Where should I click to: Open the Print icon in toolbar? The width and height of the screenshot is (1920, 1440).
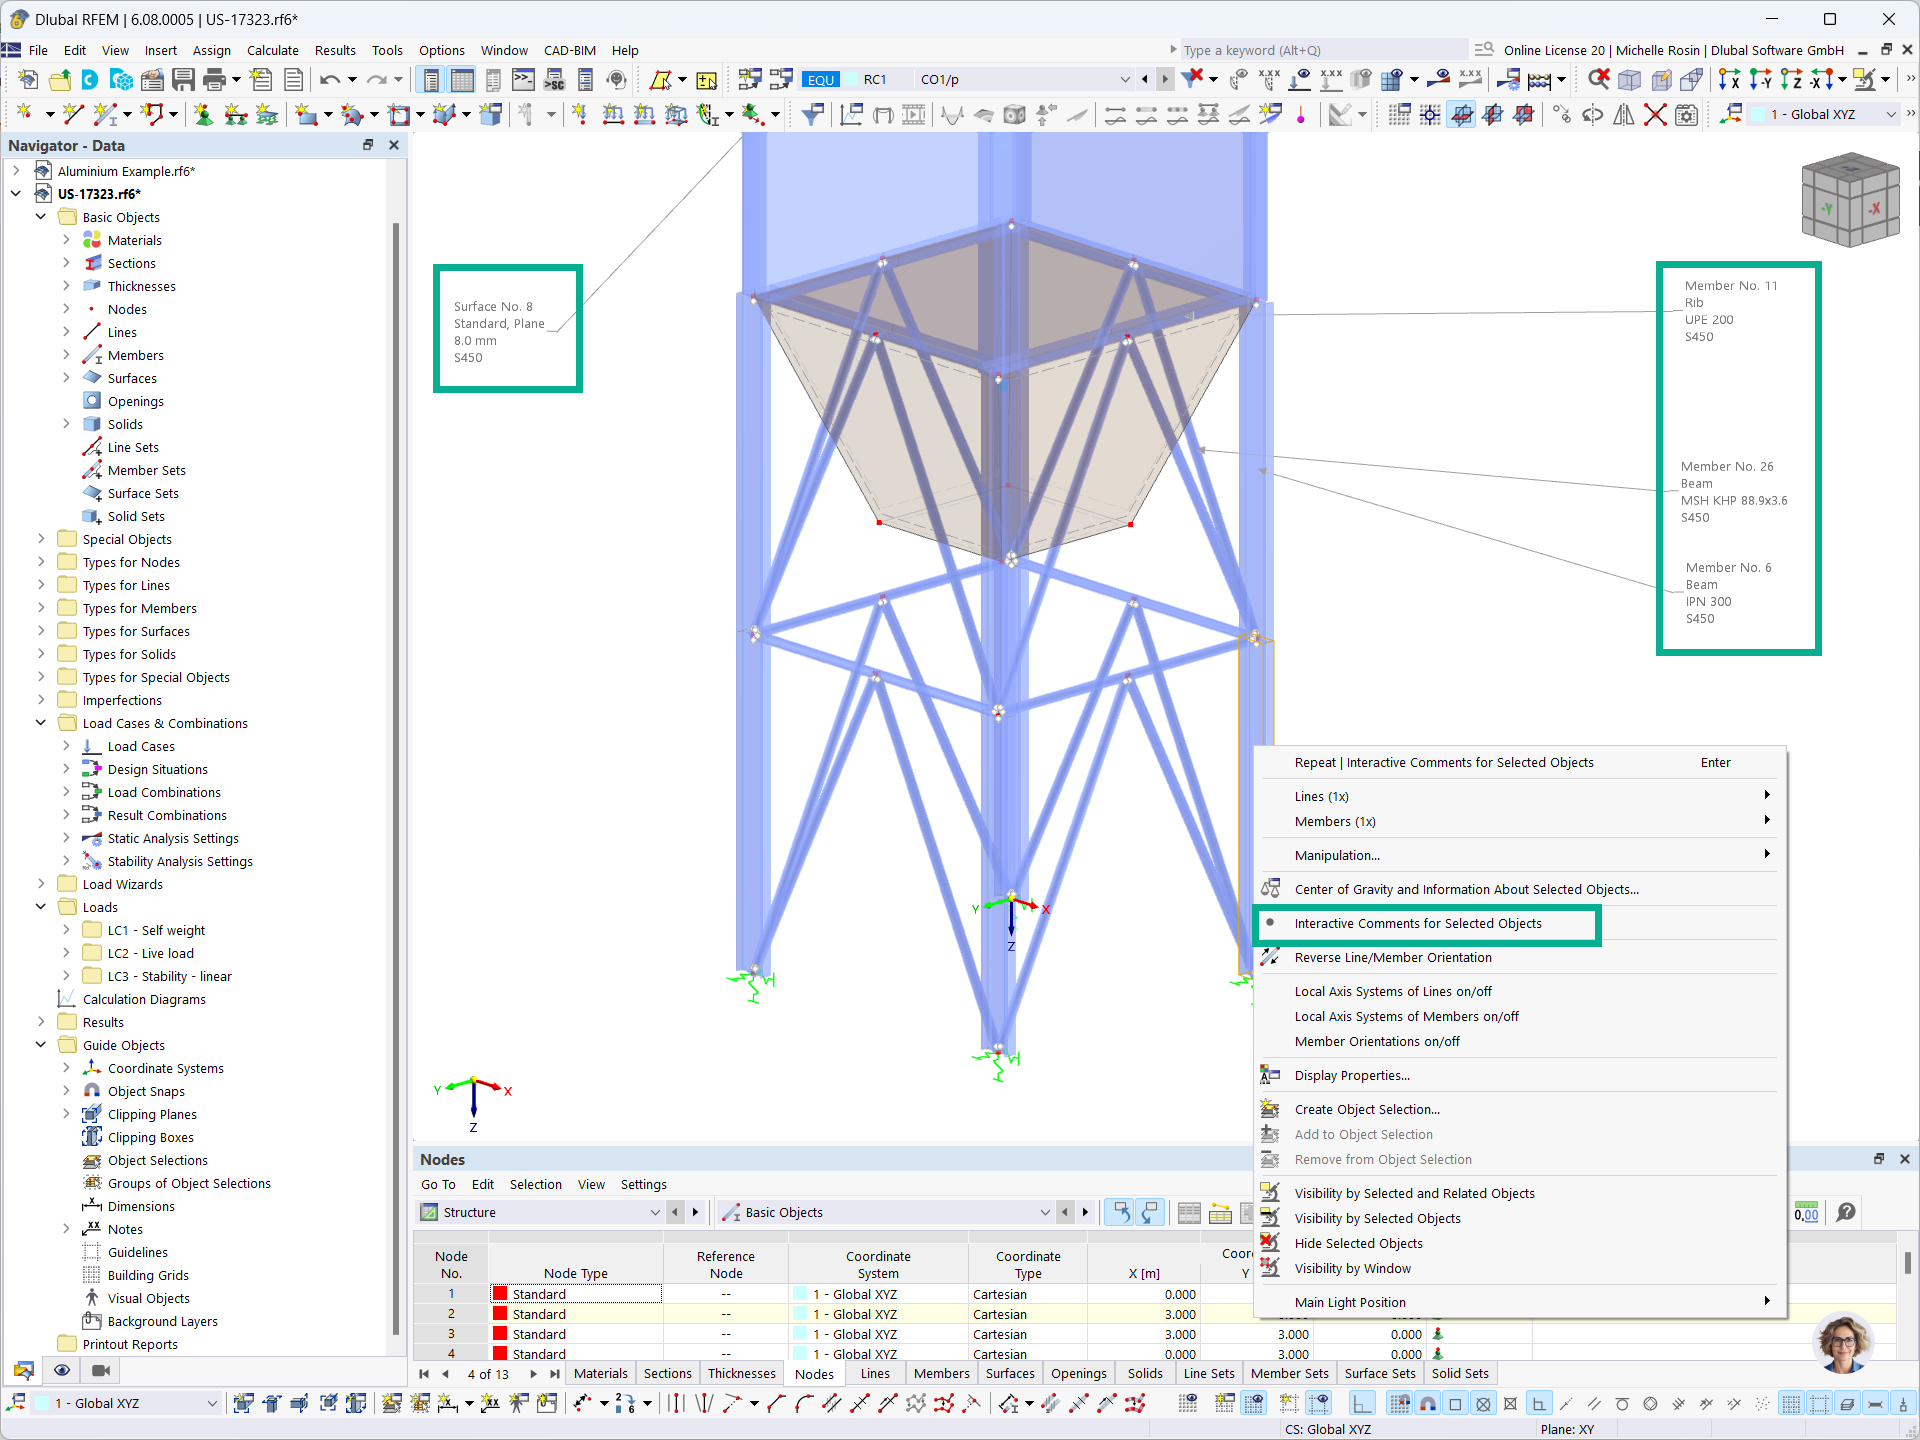(x=214, y=80)
